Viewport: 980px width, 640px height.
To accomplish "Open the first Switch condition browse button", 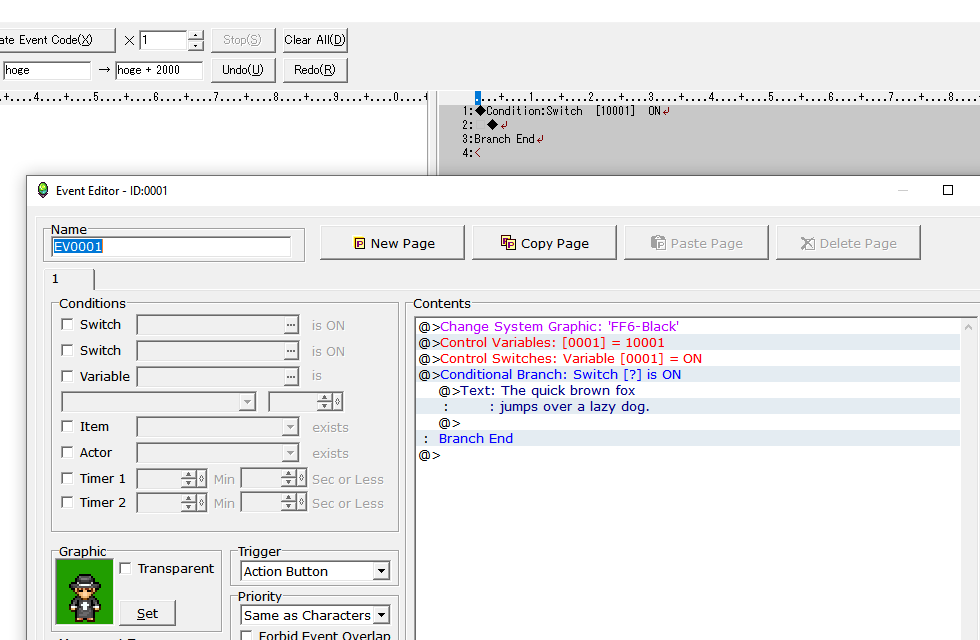I will pos(291,325).
